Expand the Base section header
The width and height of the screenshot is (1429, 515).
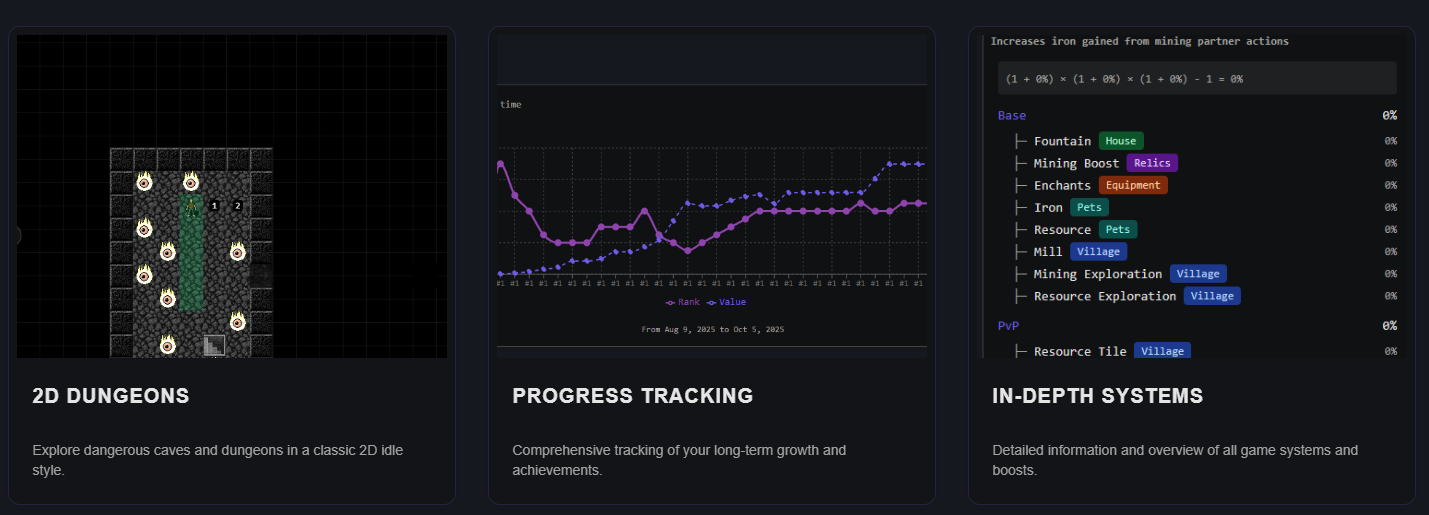(1012, 116)
